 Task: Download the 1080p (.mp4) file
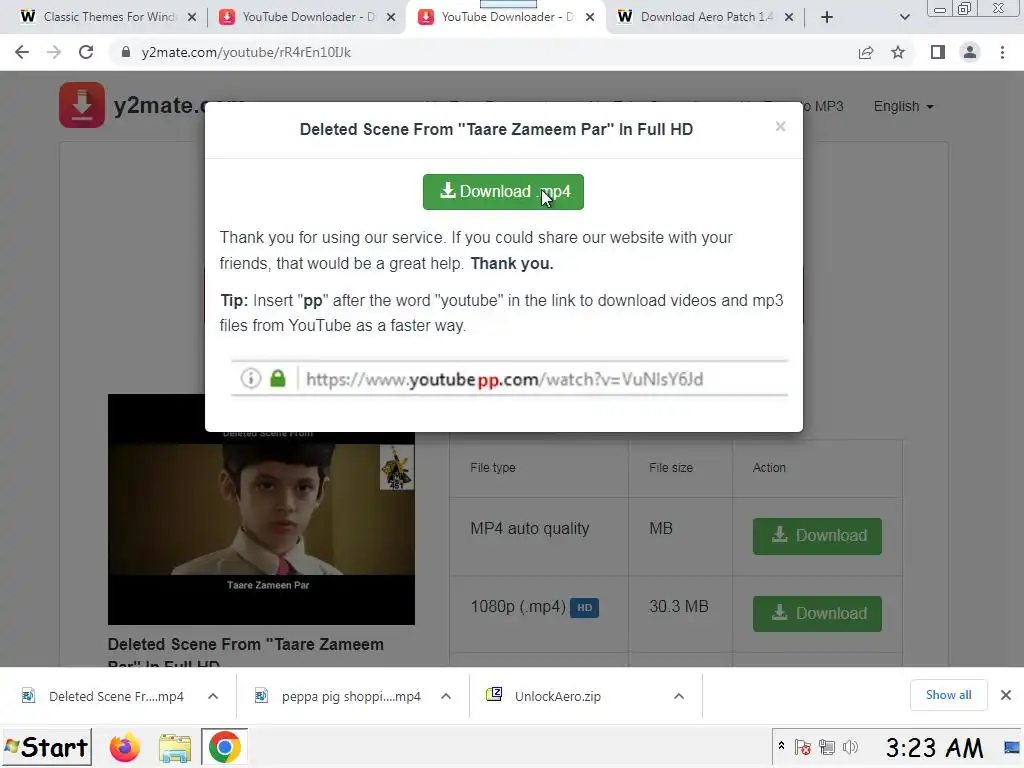817,614
